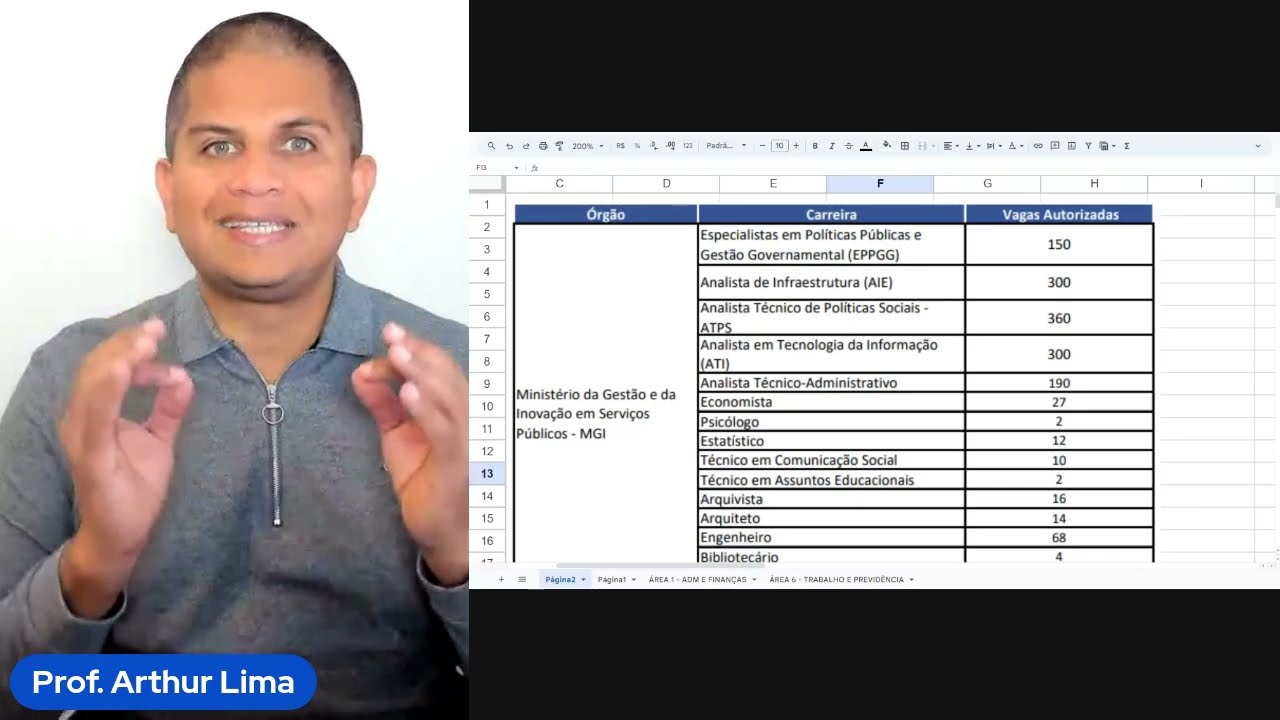This screenshot has height=720, width=1280.
Task: Increase decimal places icon
Action: [670, 146]
